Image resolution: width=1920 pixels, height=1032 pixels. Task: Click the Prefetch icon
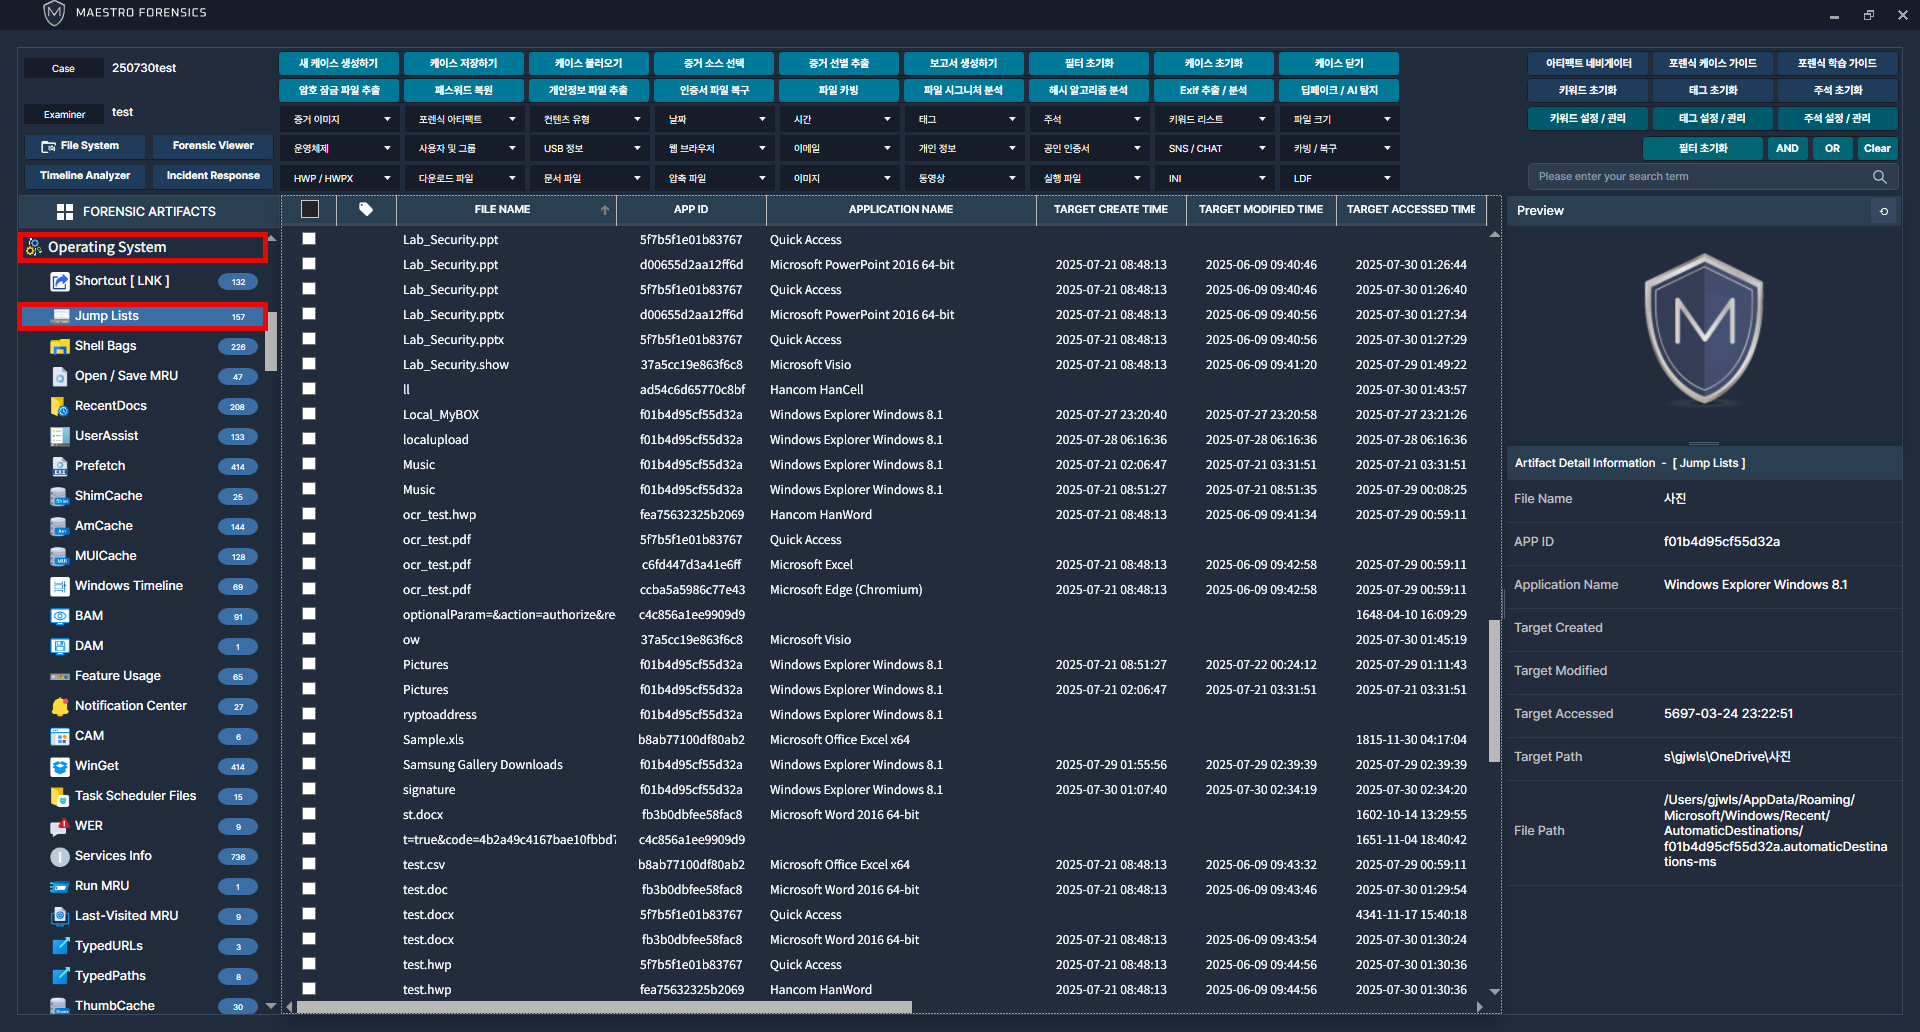coord(60,467)
